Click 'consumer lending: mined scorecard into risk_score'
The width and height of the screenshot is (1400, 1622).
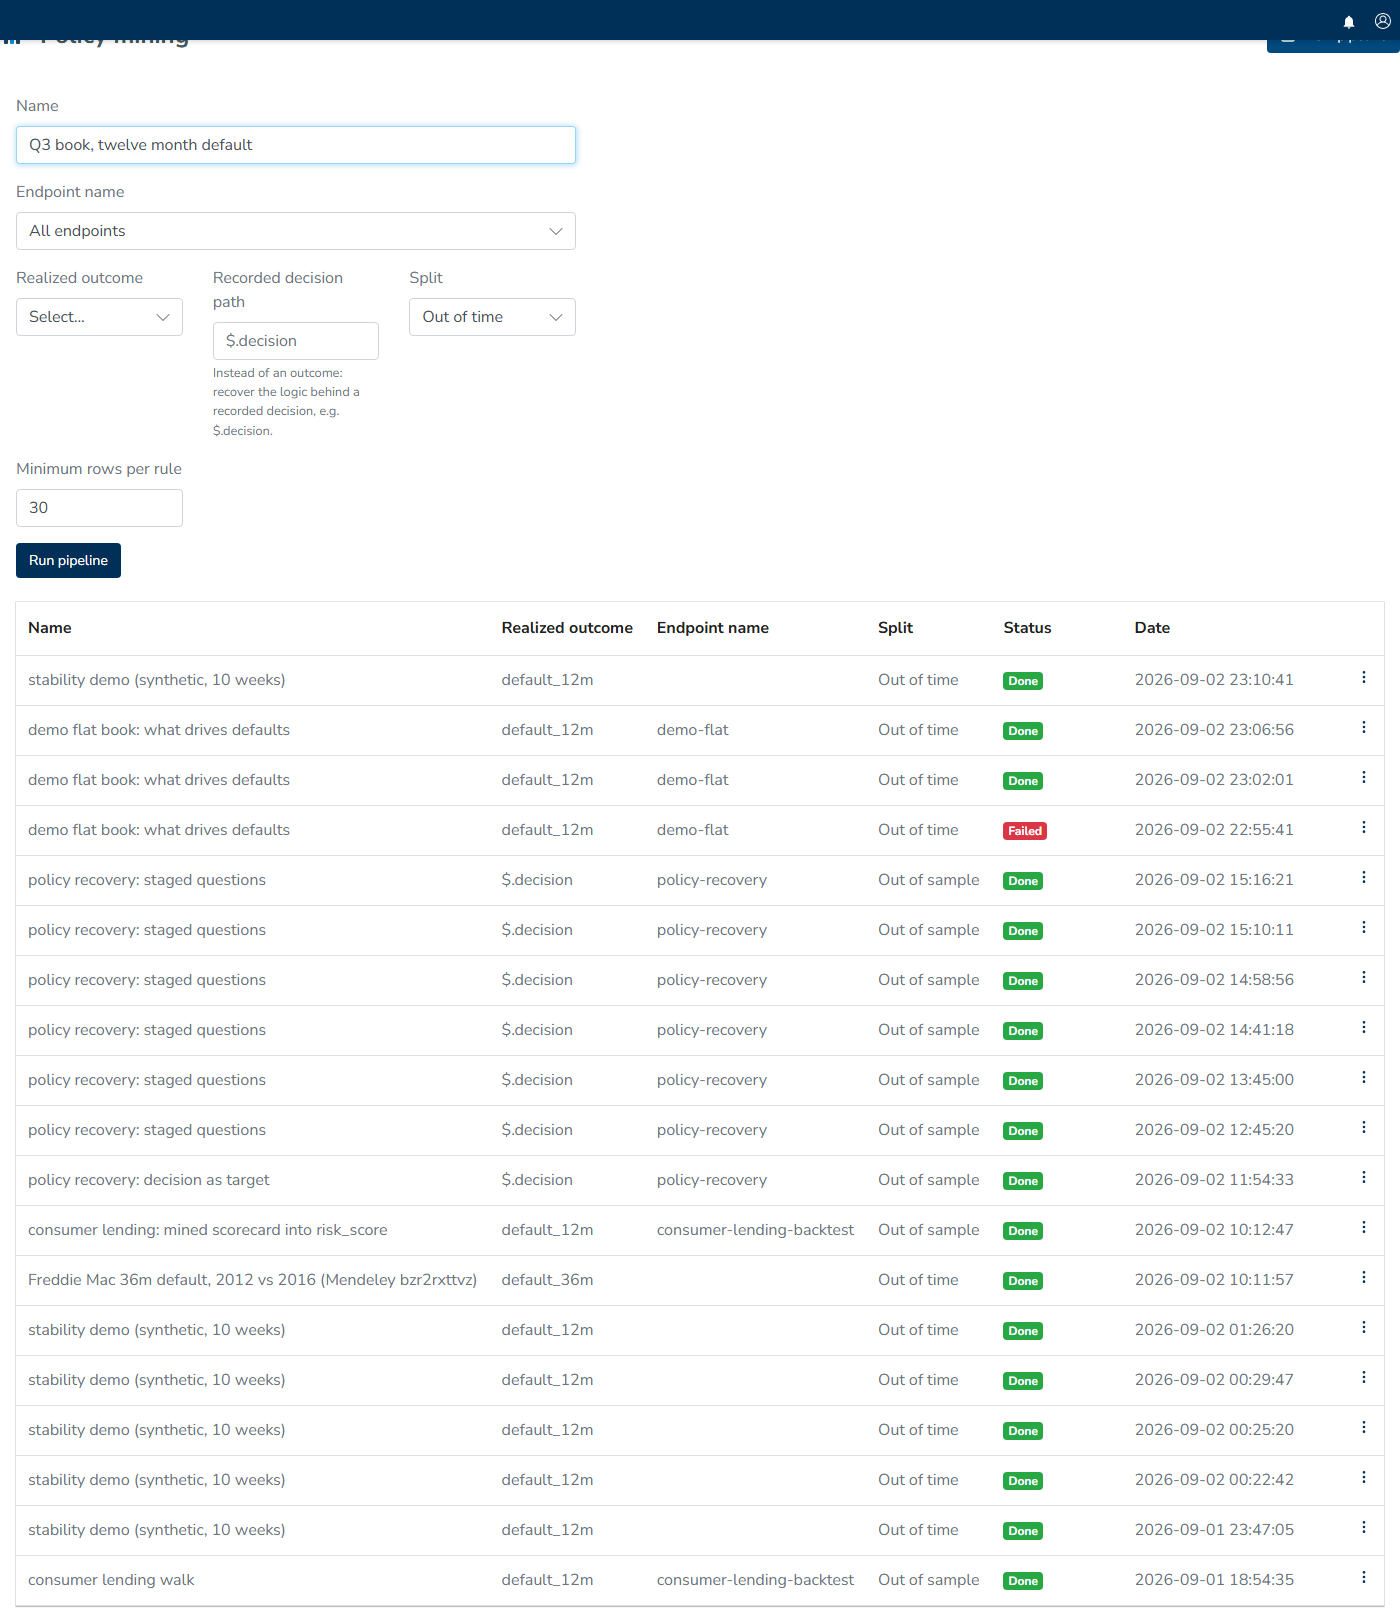[208, 1230]
